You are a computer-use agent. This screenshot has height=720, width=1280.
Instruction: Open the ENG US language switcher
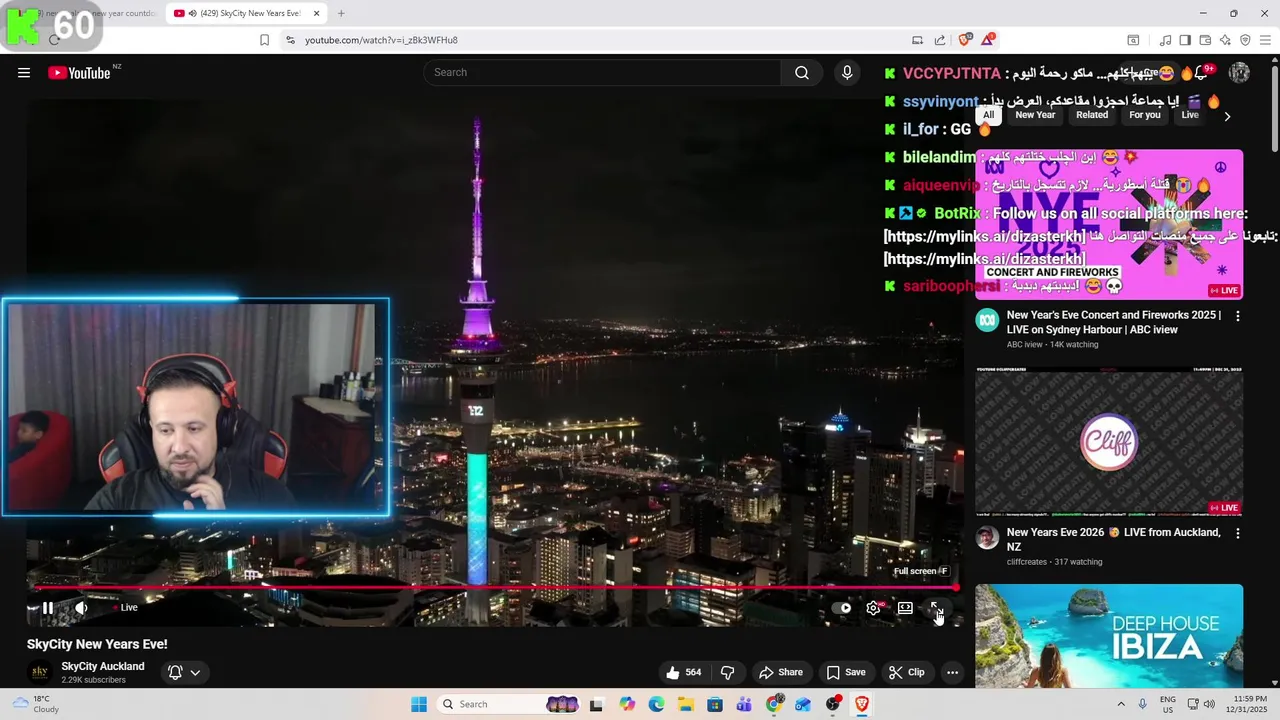coord(1167,704)
